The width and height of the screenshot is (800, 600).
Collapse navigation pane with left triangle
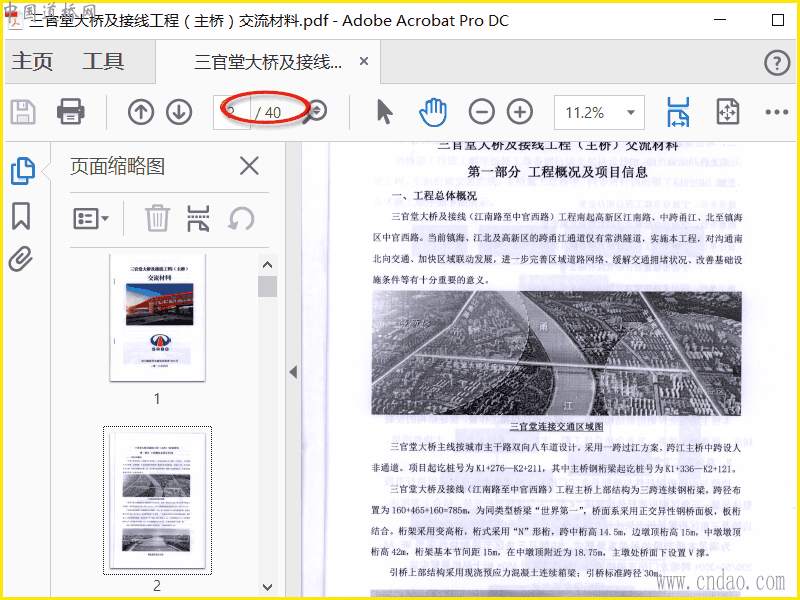click(293, 372)
